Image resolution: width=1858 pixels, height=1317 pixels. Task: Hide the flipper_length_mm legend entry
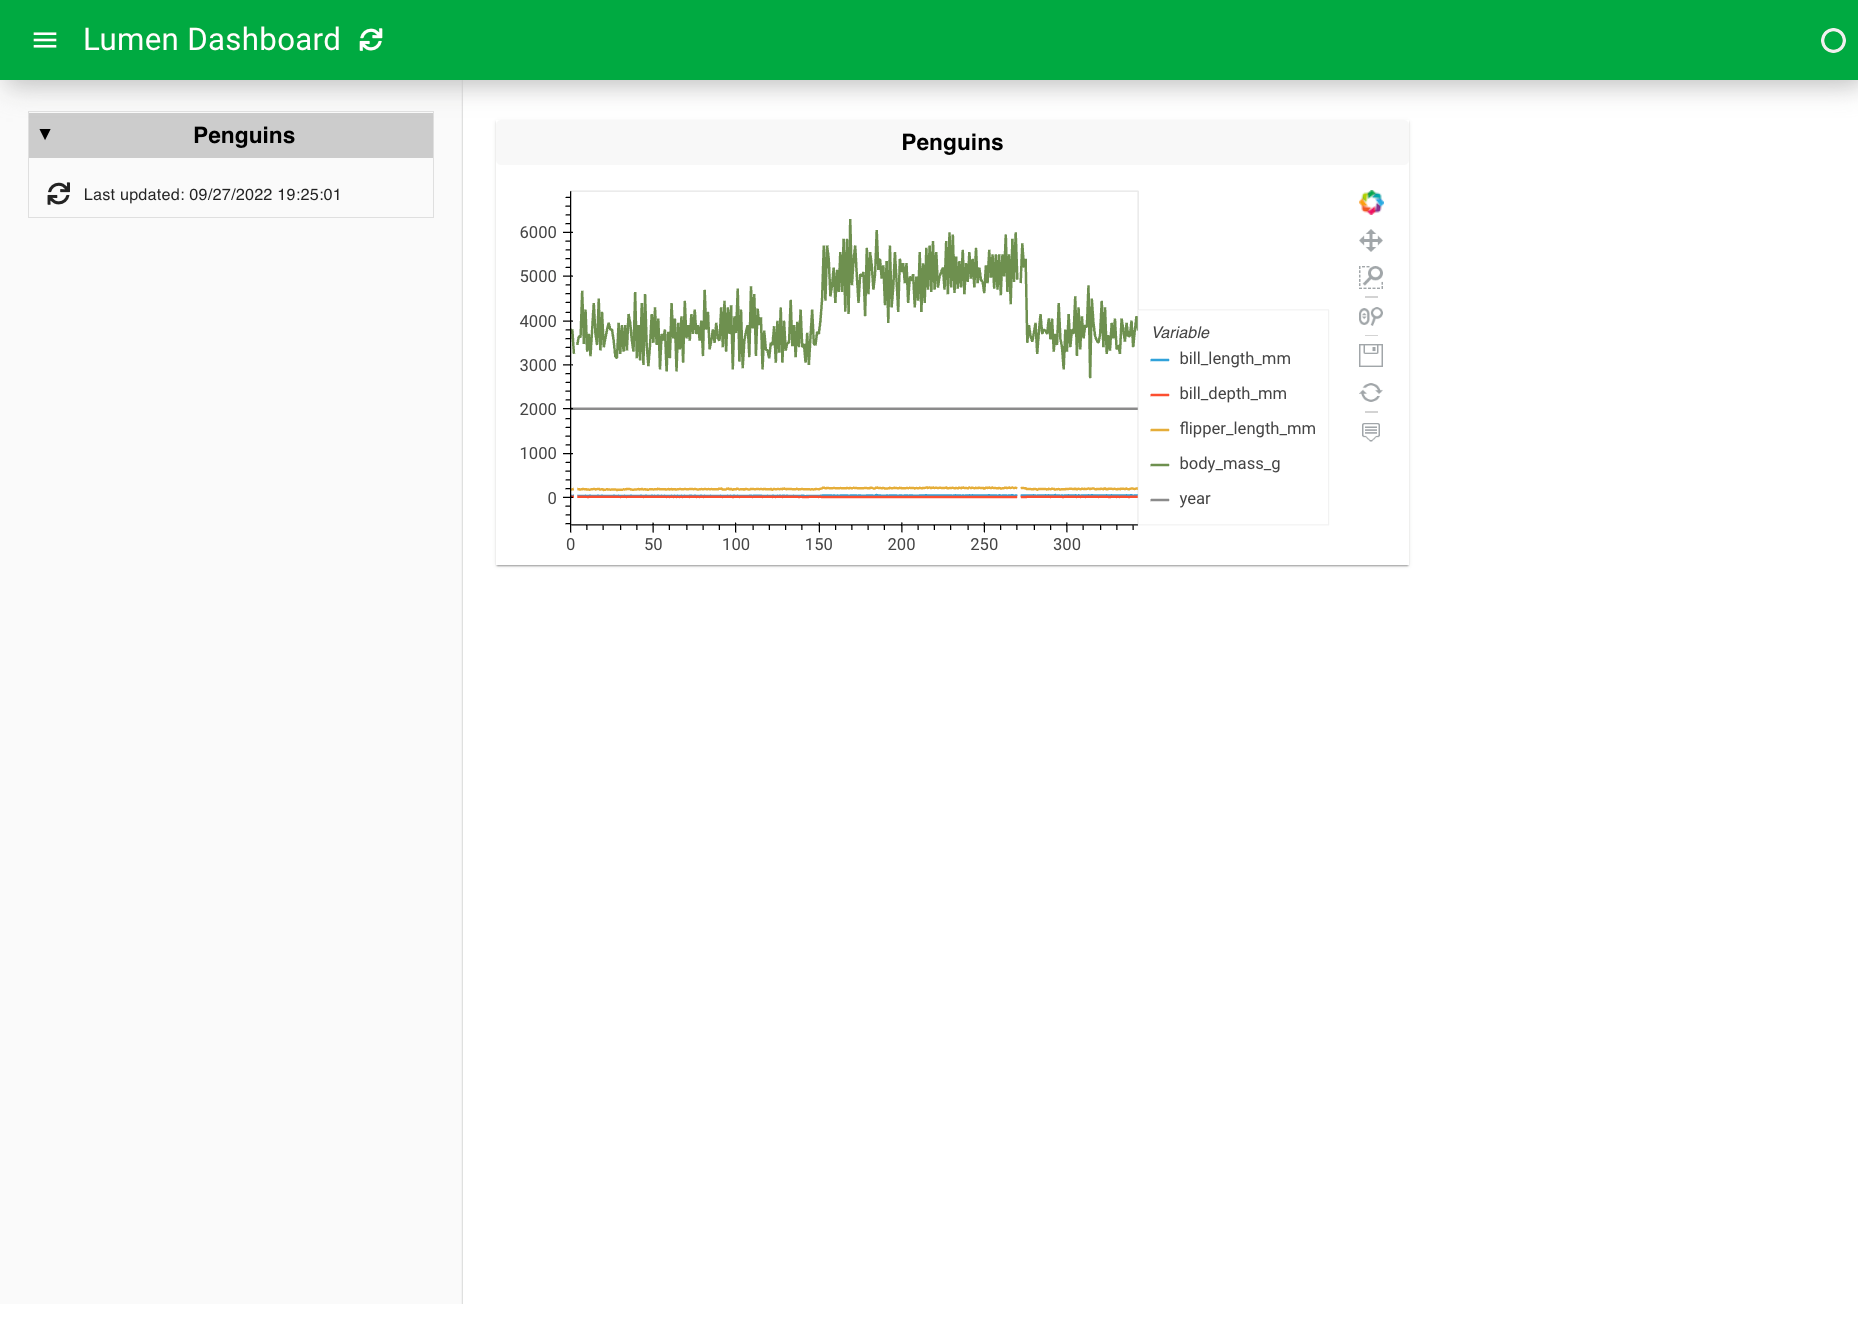1246,428
